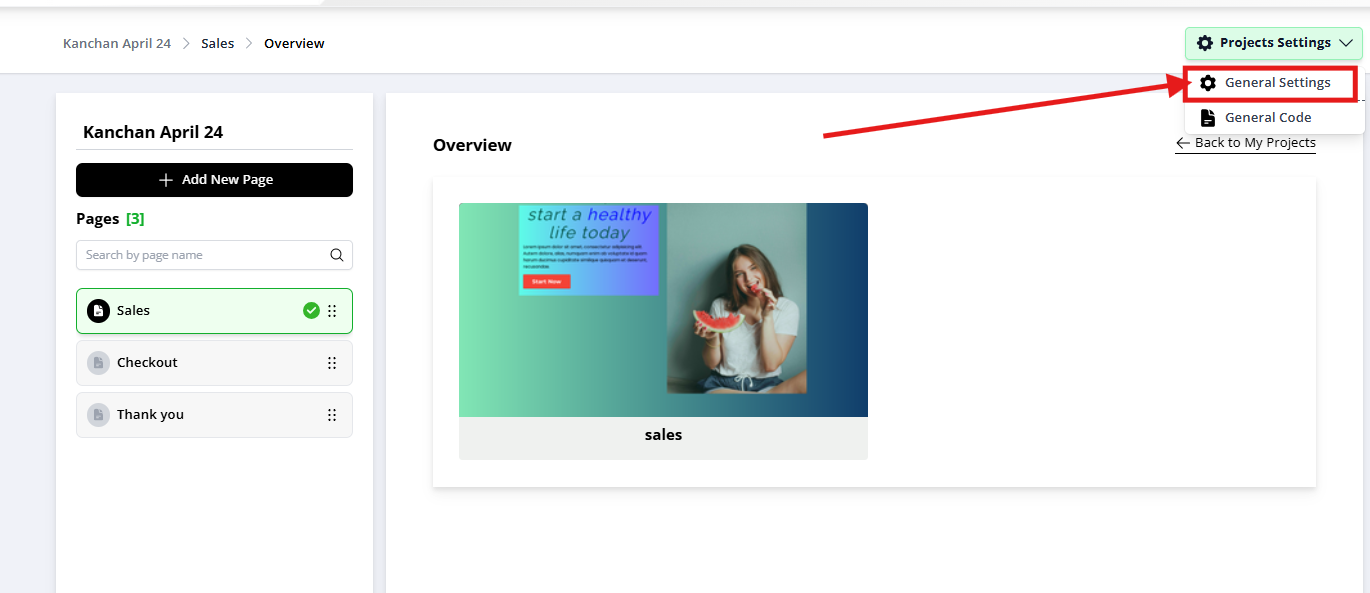Click the sales label under thumbnail
This screenshot has width=1370, height=593.
pos(663,435)
